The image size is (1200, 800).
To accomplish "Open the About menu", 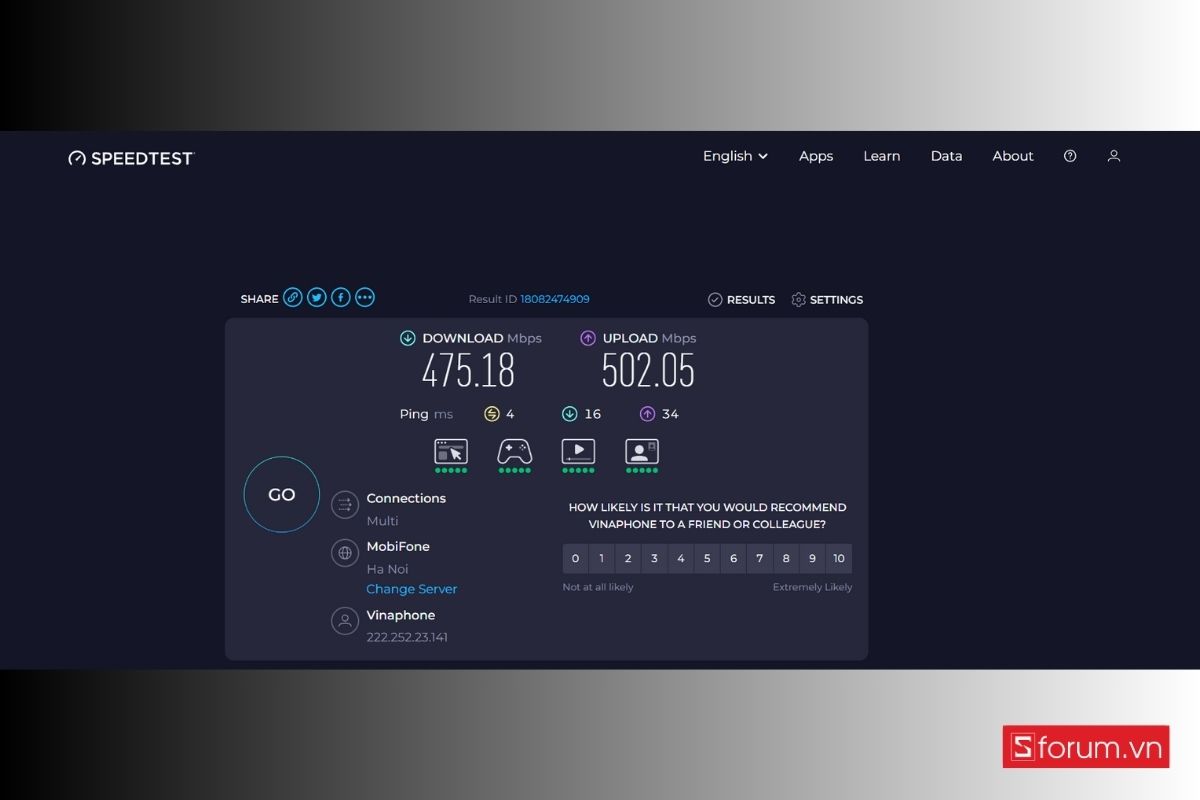I will (x=1013, y=156).
